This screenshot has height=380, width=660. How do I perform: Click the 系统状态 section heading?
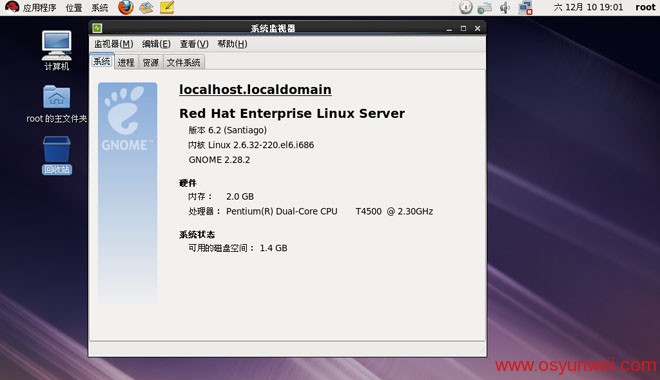197,234
